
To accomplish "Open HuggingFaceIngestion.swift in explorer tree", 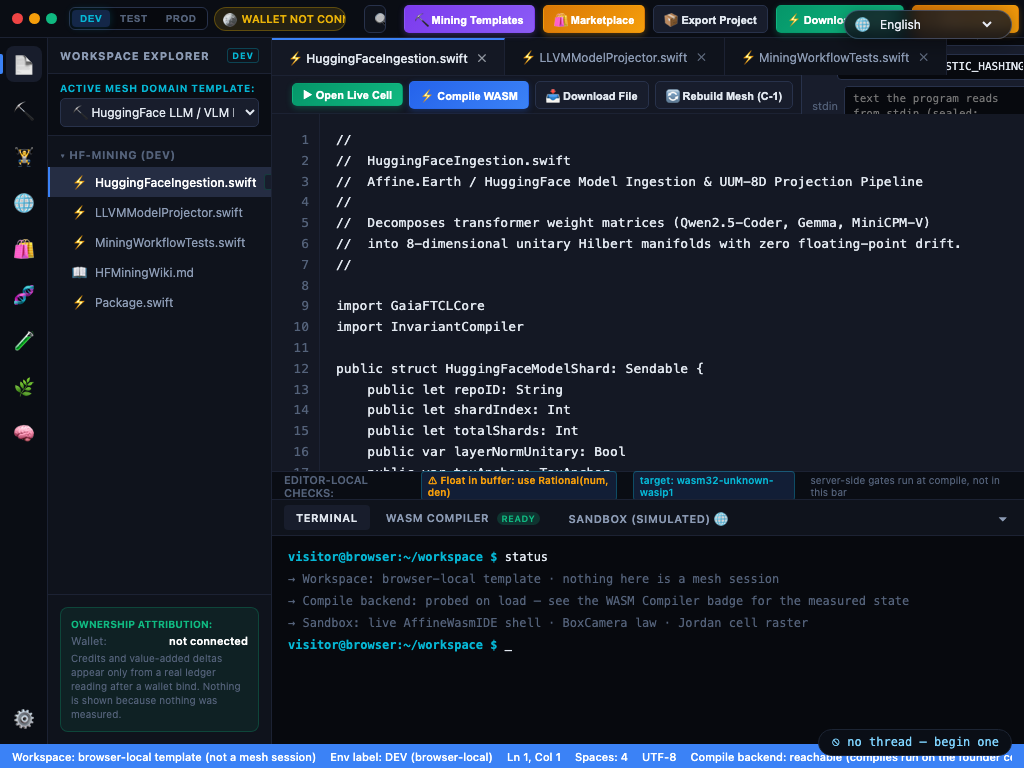I will tap(160, 182).
